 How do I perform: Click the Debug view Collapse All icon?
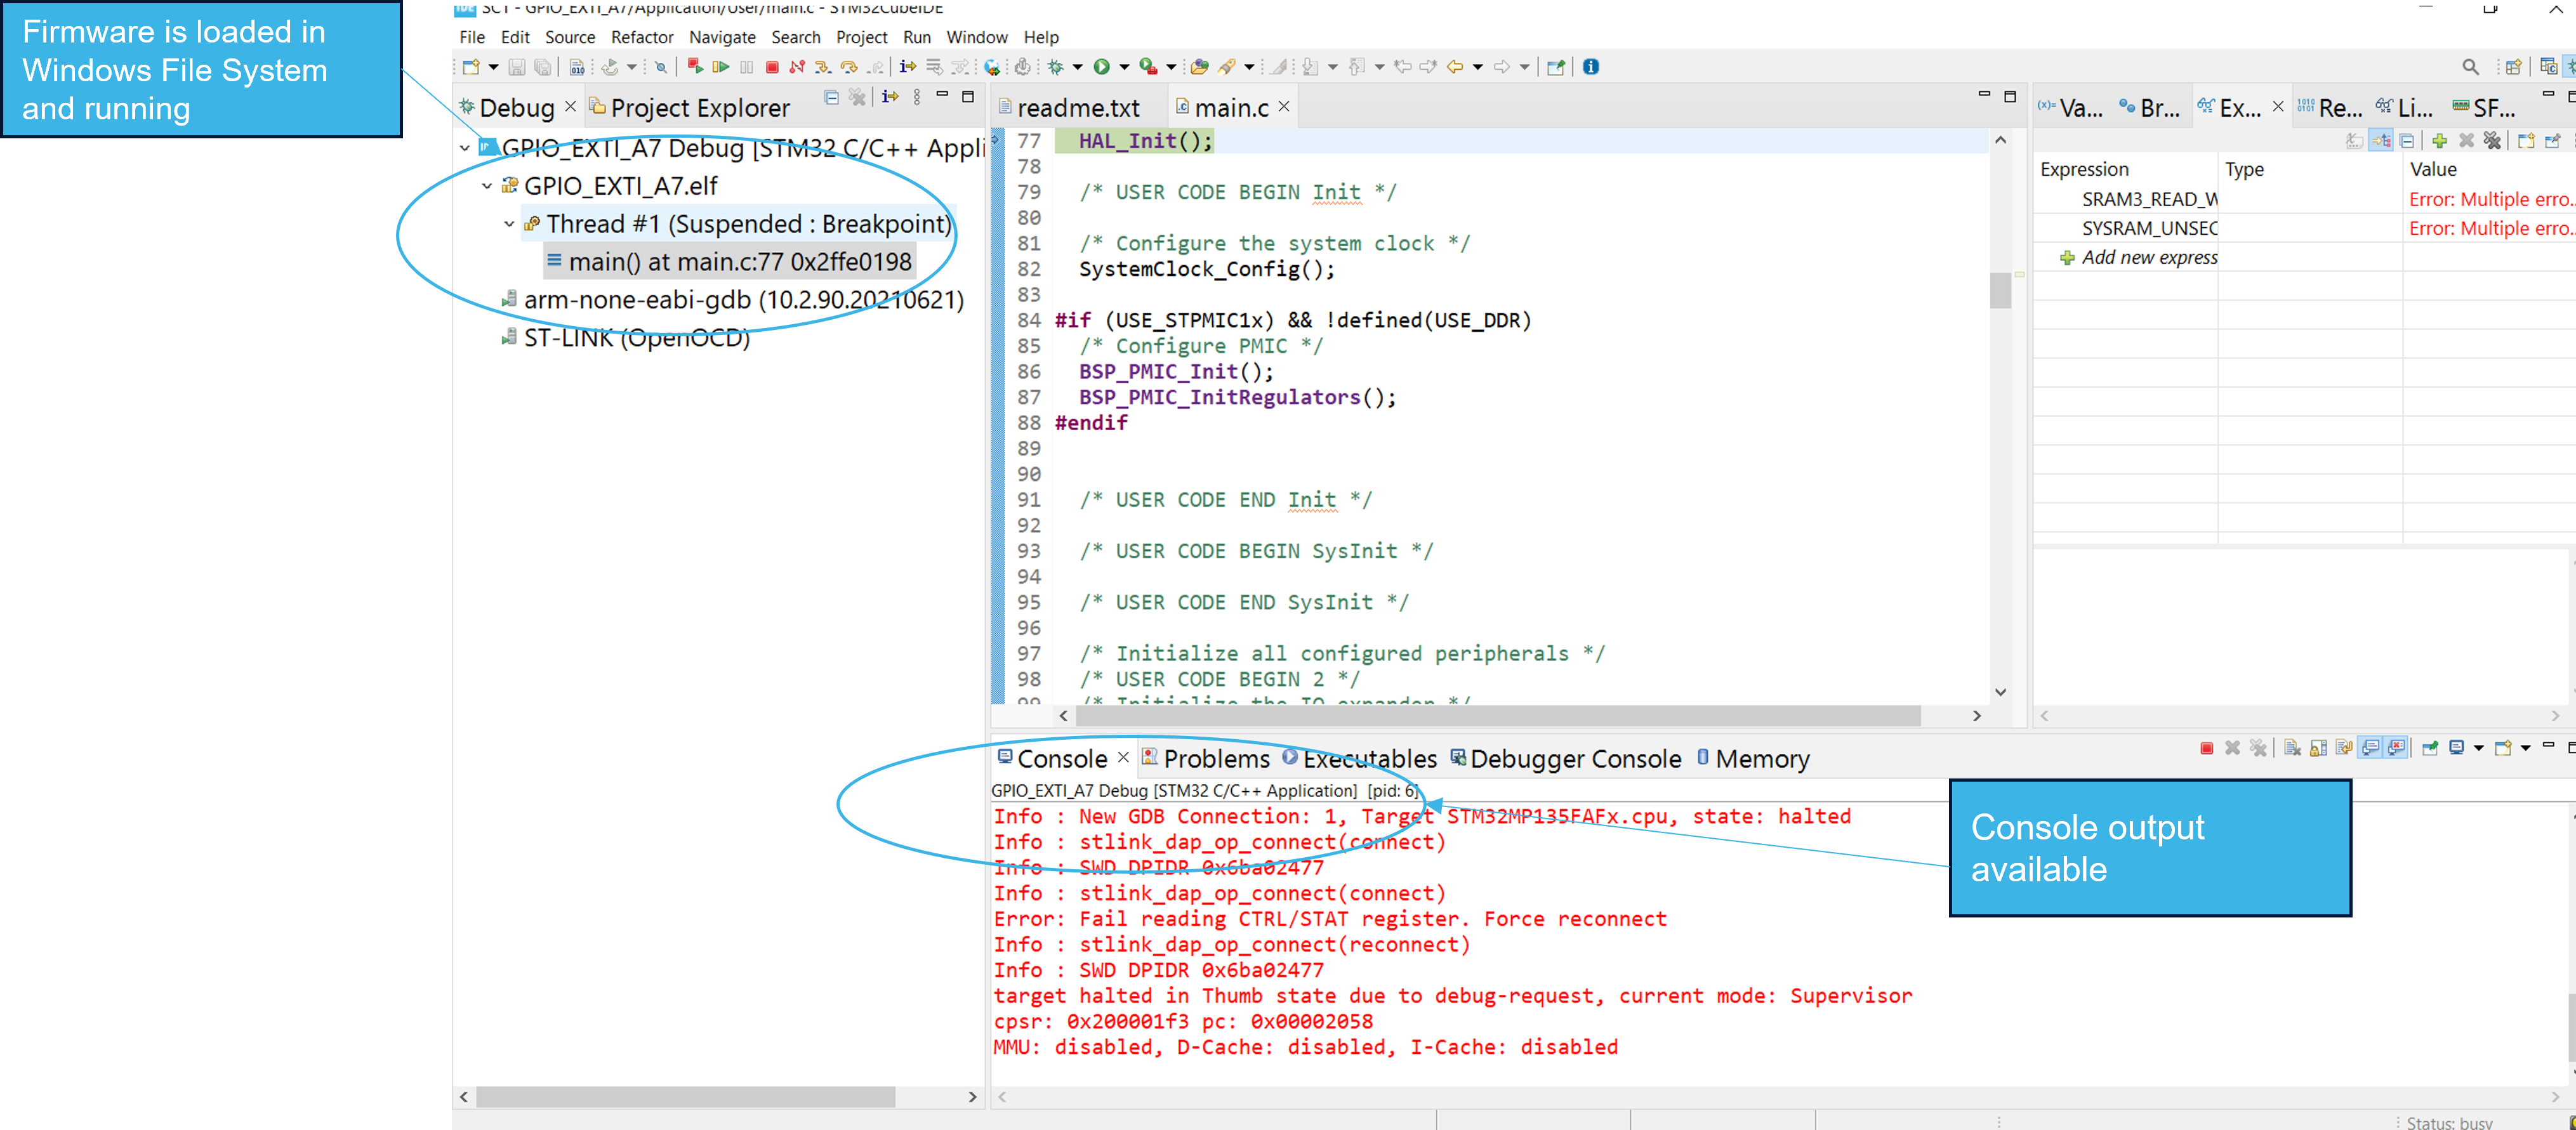831,97
